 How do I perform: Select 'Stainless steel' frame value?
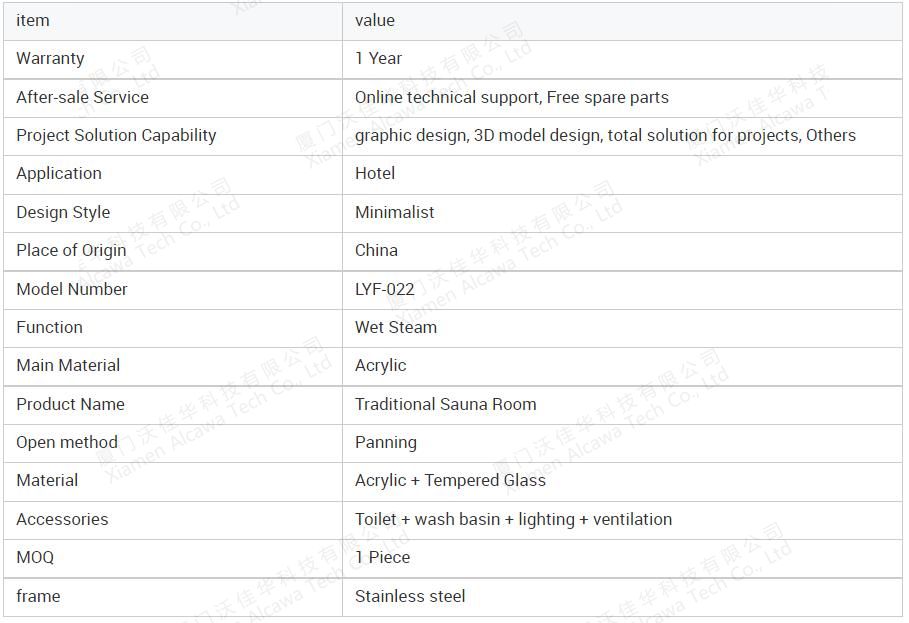pyautogui.click(x=410, y=596)
